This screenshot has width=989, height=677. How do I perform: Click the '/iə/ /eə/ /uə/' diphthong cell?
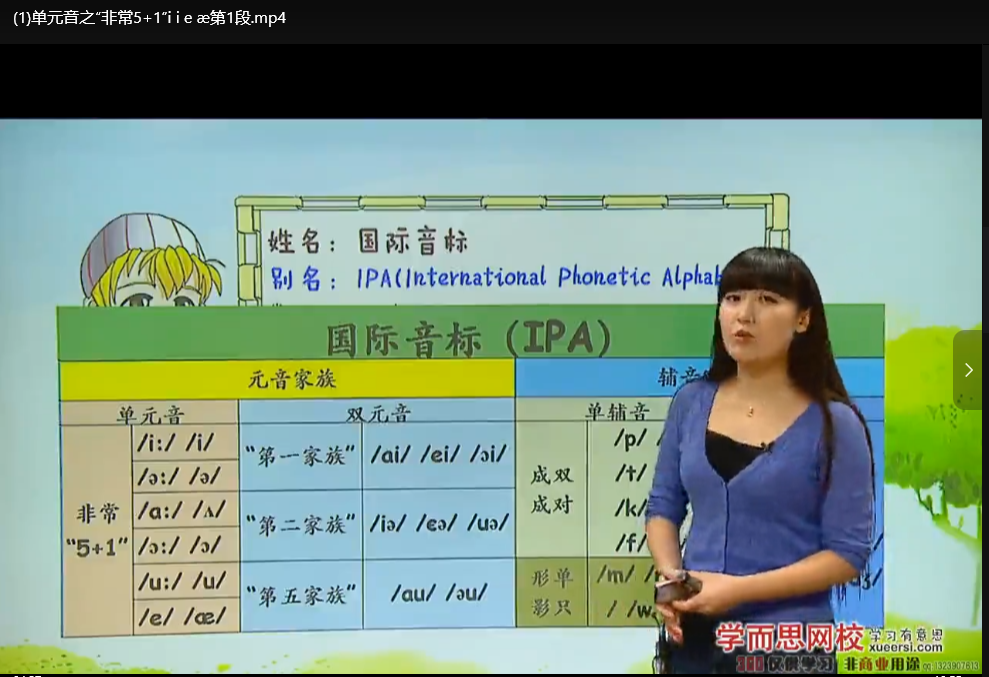pos(439,523)
